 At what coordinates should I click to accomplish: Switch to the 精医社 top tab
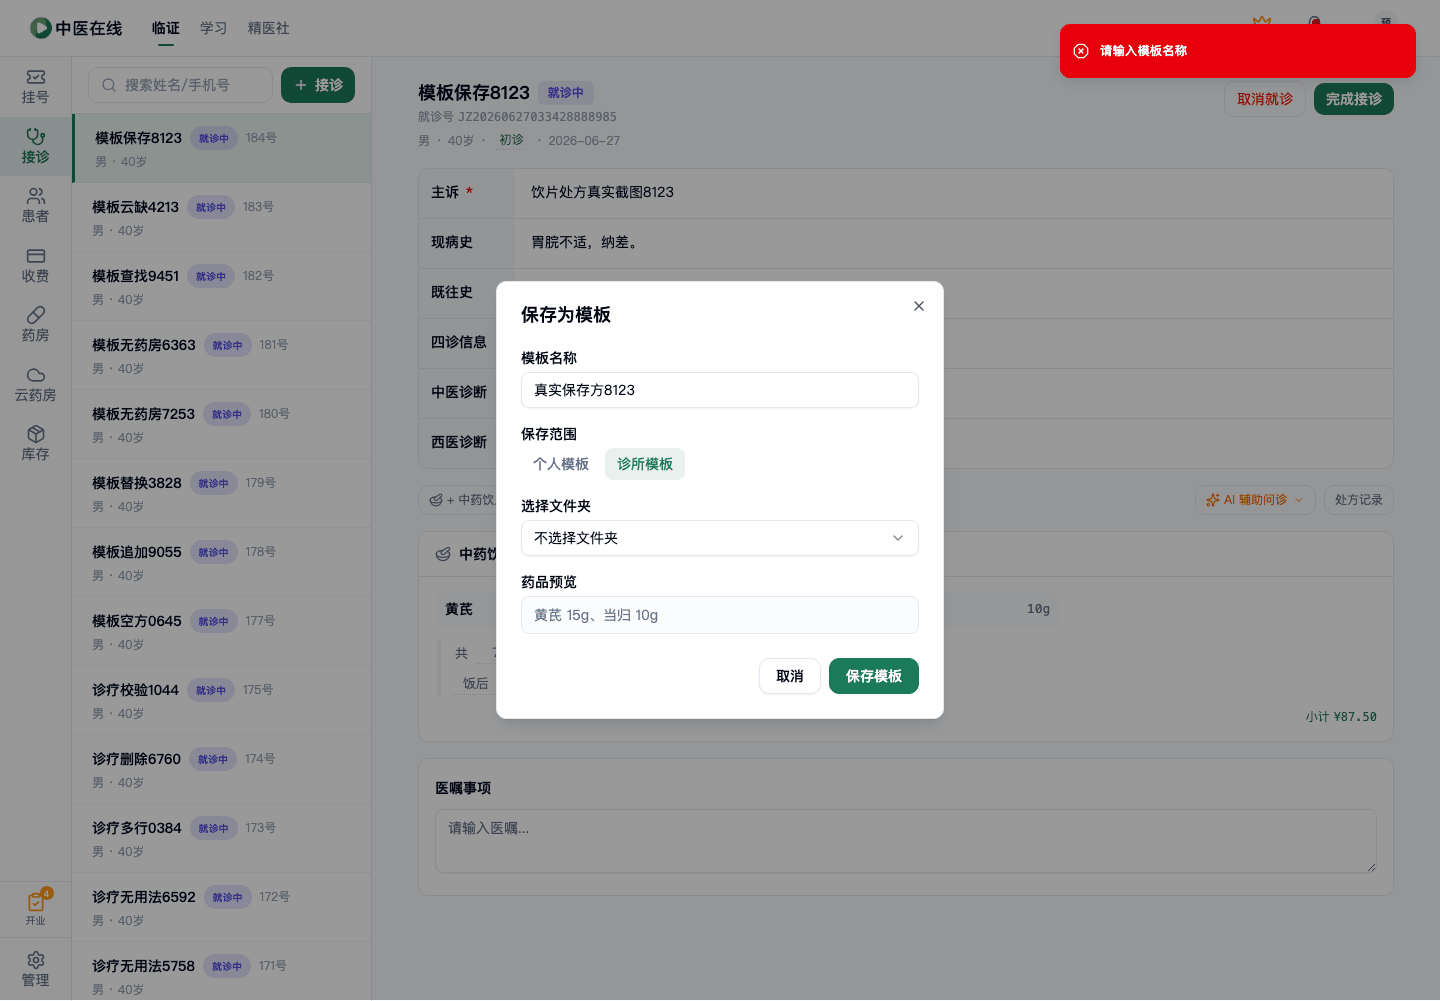269,28
